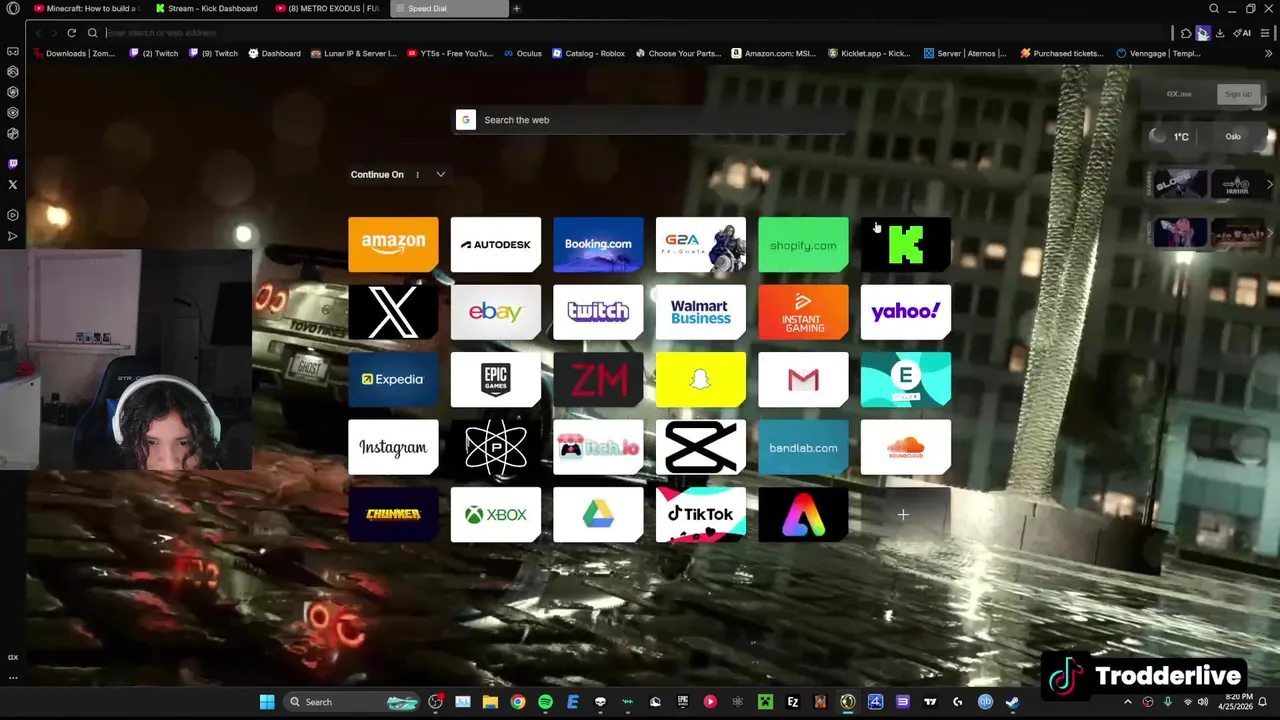Open the Shopify.com speed dial tile

803,244
